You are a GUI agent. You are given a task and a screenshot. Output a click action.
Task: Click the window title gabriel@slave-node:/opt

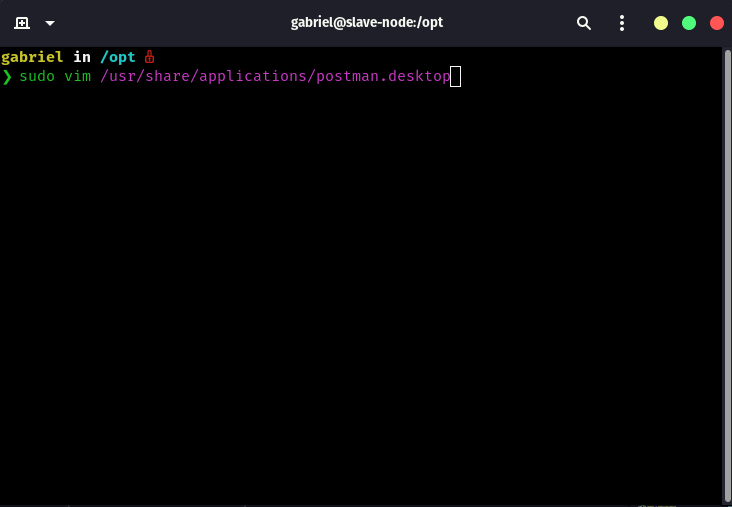click(366, 22)
